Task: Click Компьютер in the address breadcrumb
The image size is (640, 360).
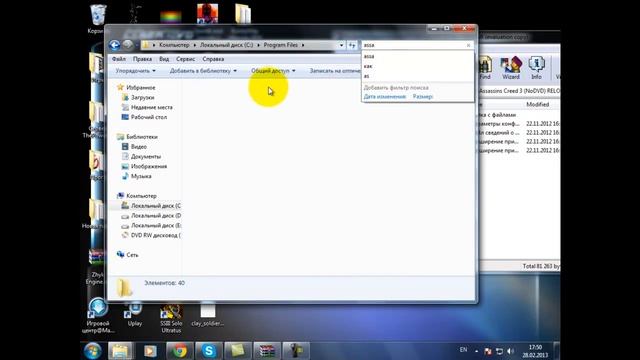Action: (174, 45)
